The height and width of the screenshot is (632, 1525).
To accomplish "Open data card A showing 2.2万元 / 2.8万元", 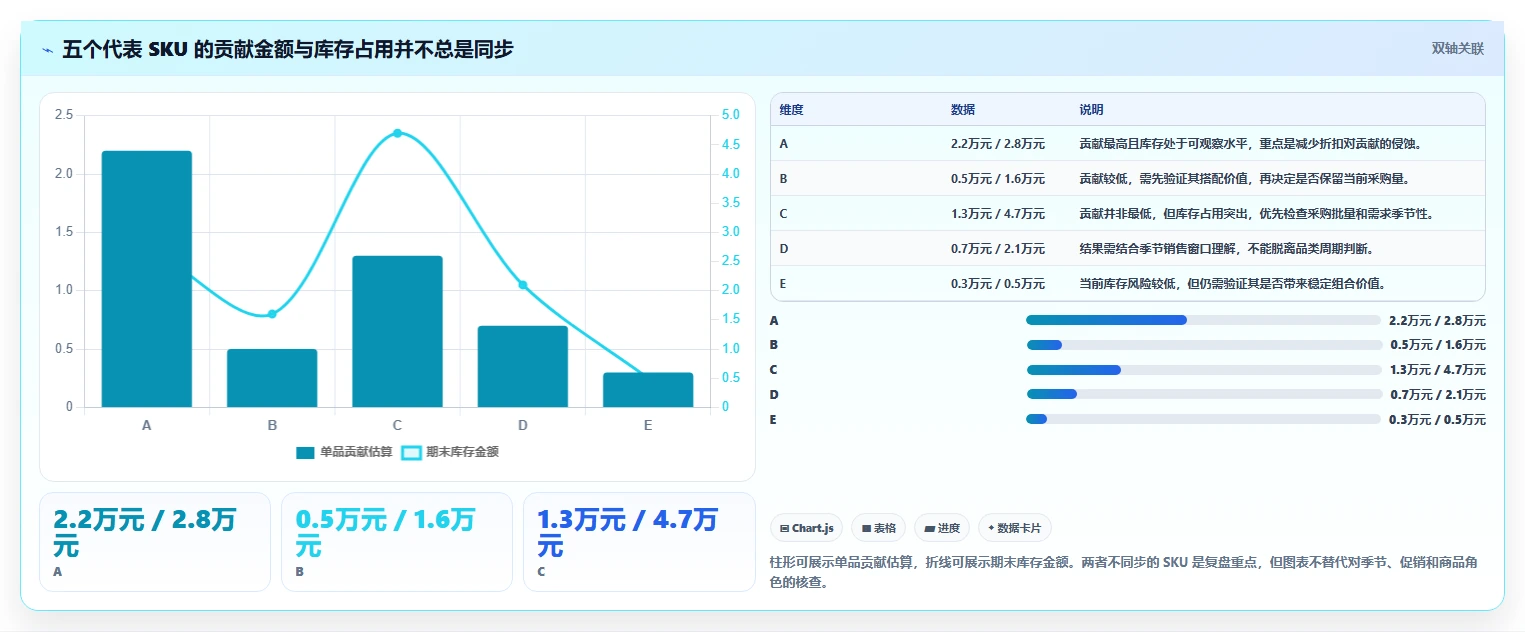I will coord(155,542).
